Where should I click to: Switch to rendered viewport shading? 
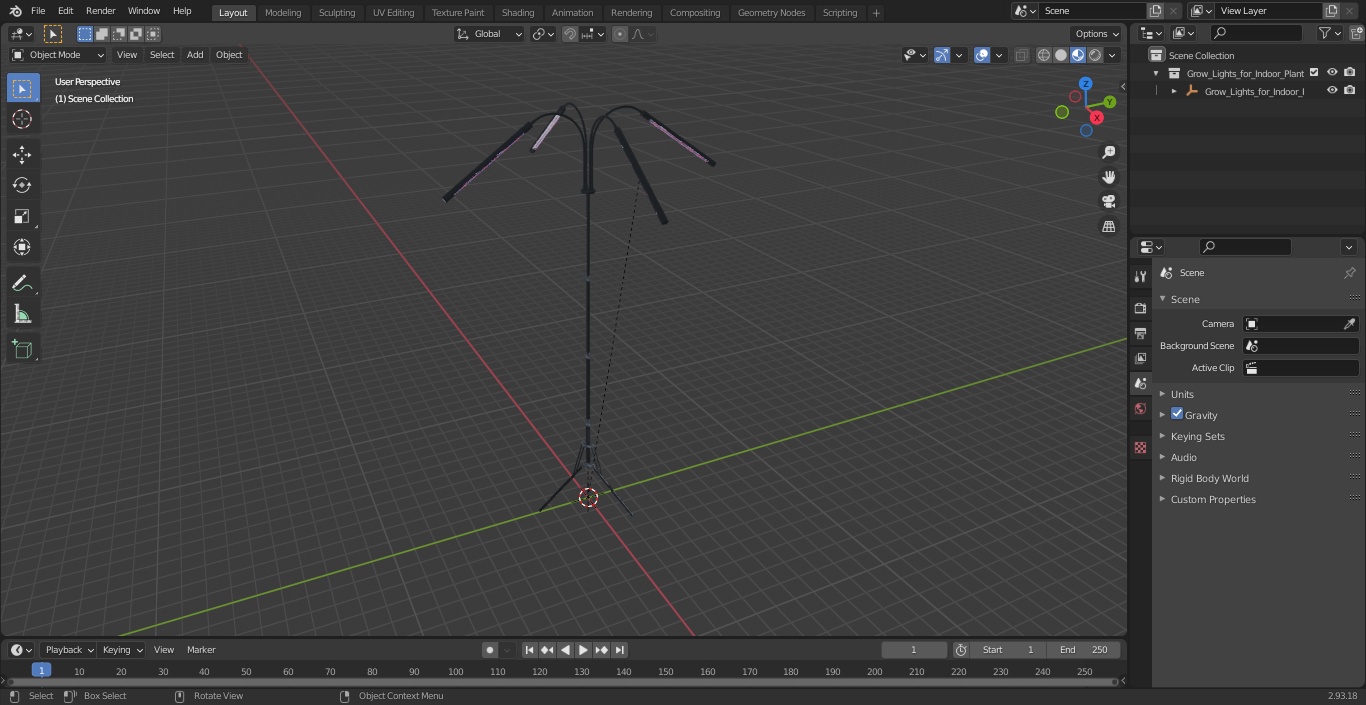[1095, 55]
